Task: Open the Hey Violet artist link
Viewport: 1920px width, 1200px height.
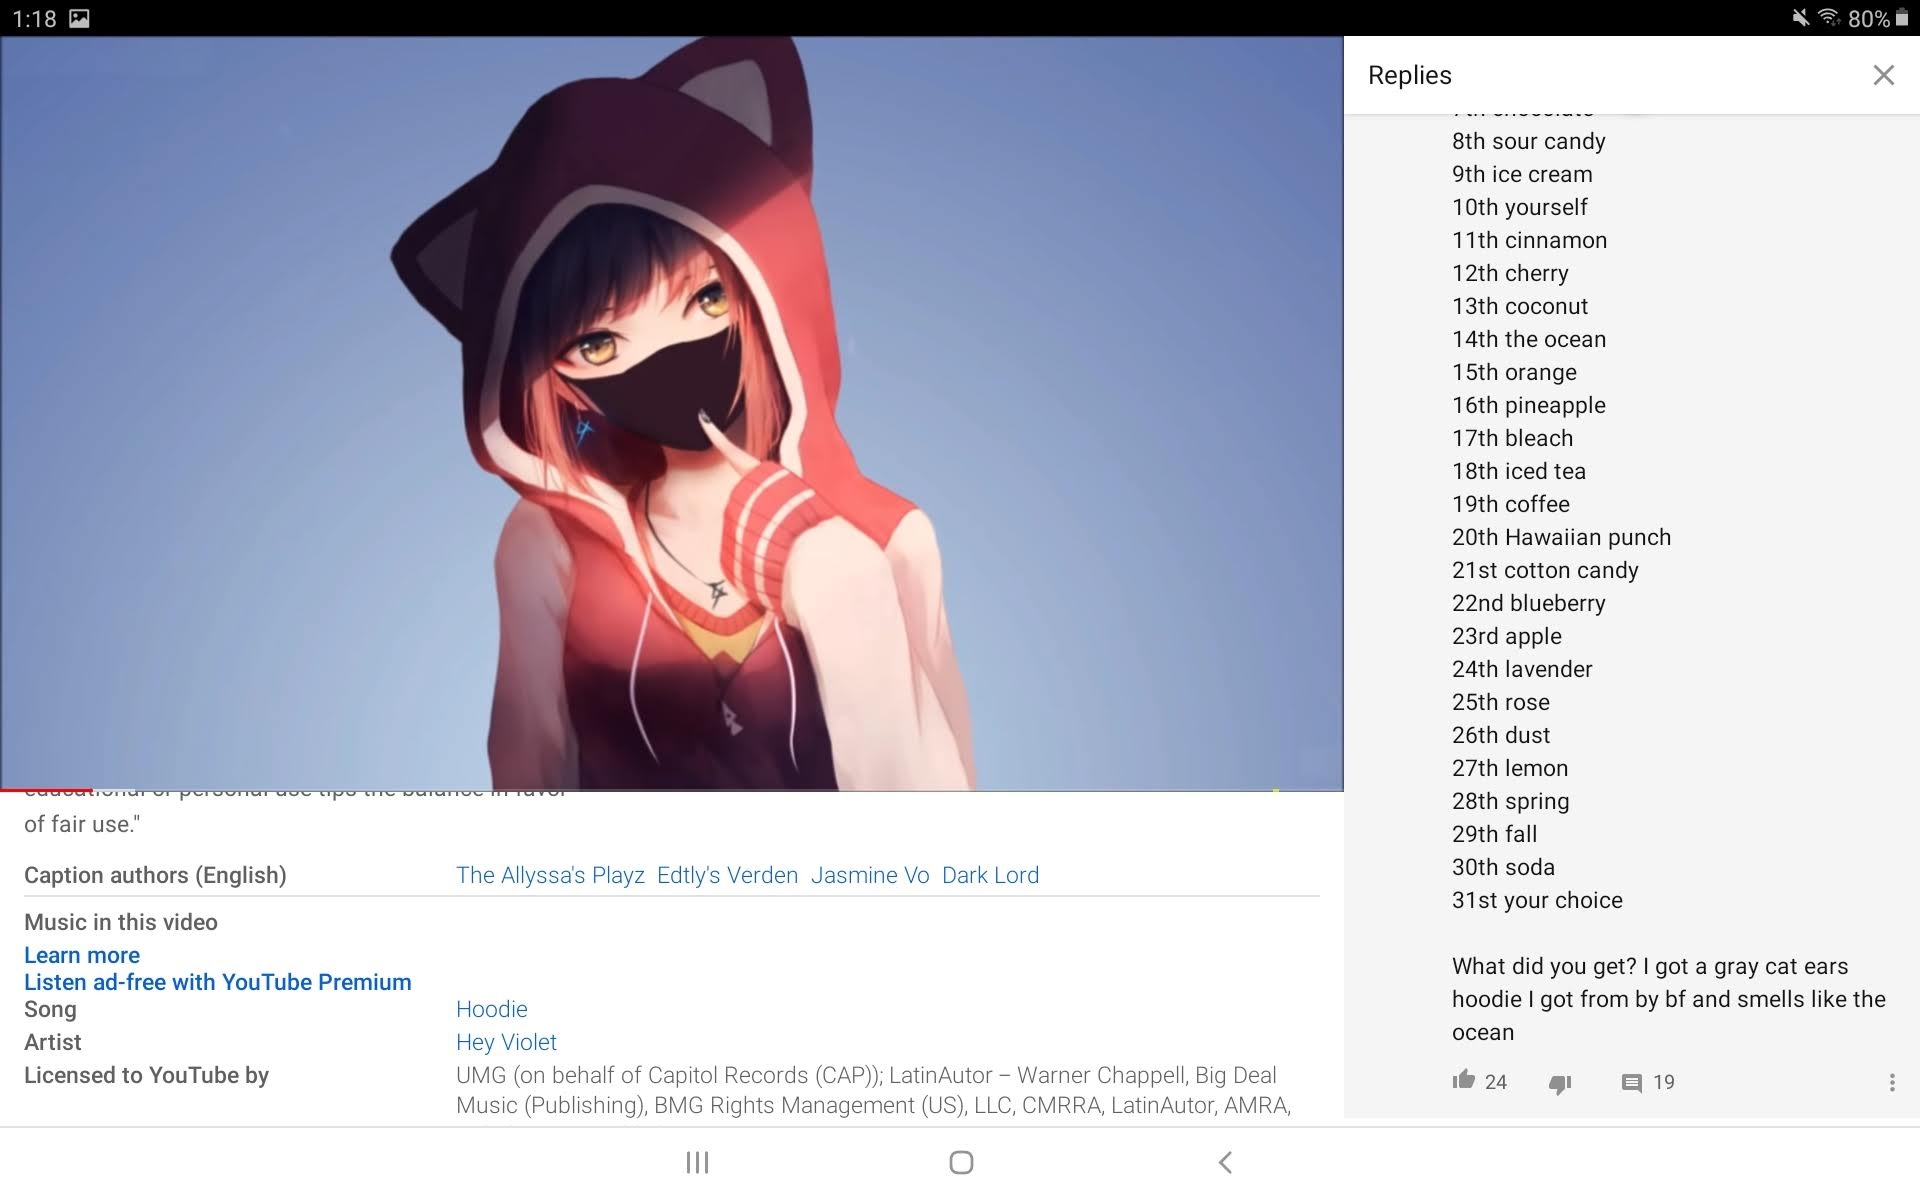Action: click(506, 1042)
